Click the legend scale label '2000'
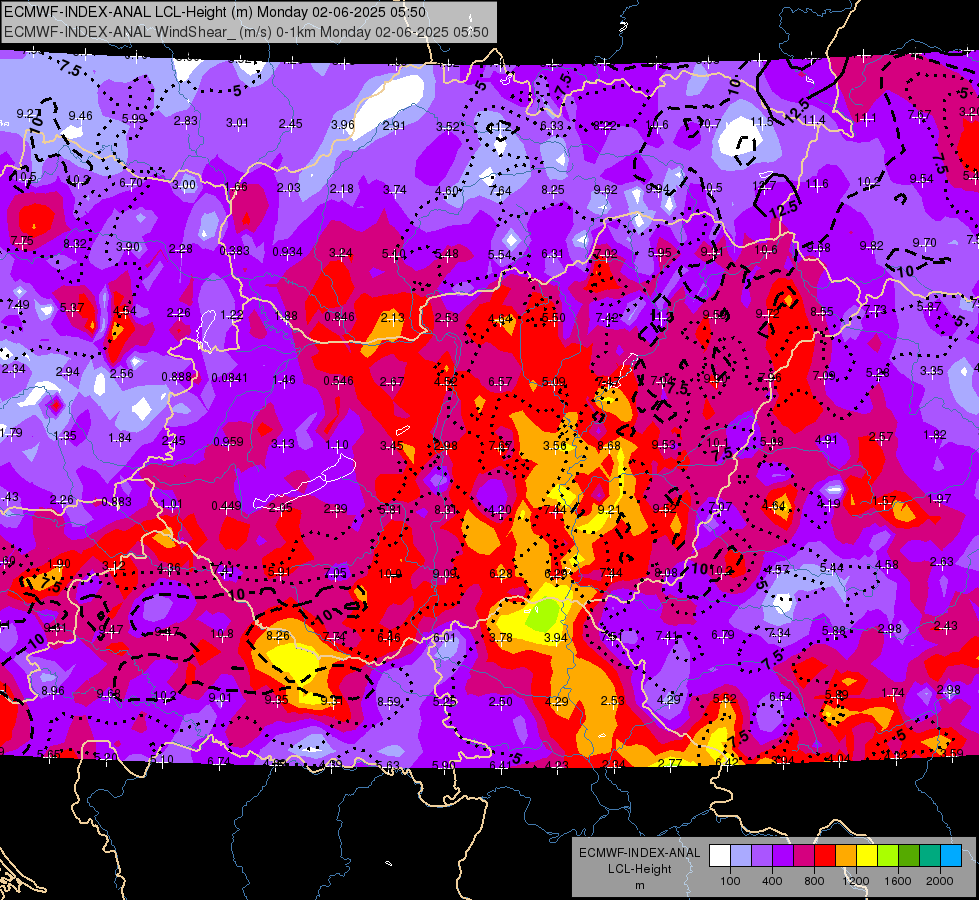Screen dimensions: 979x900 pos(940,881)
